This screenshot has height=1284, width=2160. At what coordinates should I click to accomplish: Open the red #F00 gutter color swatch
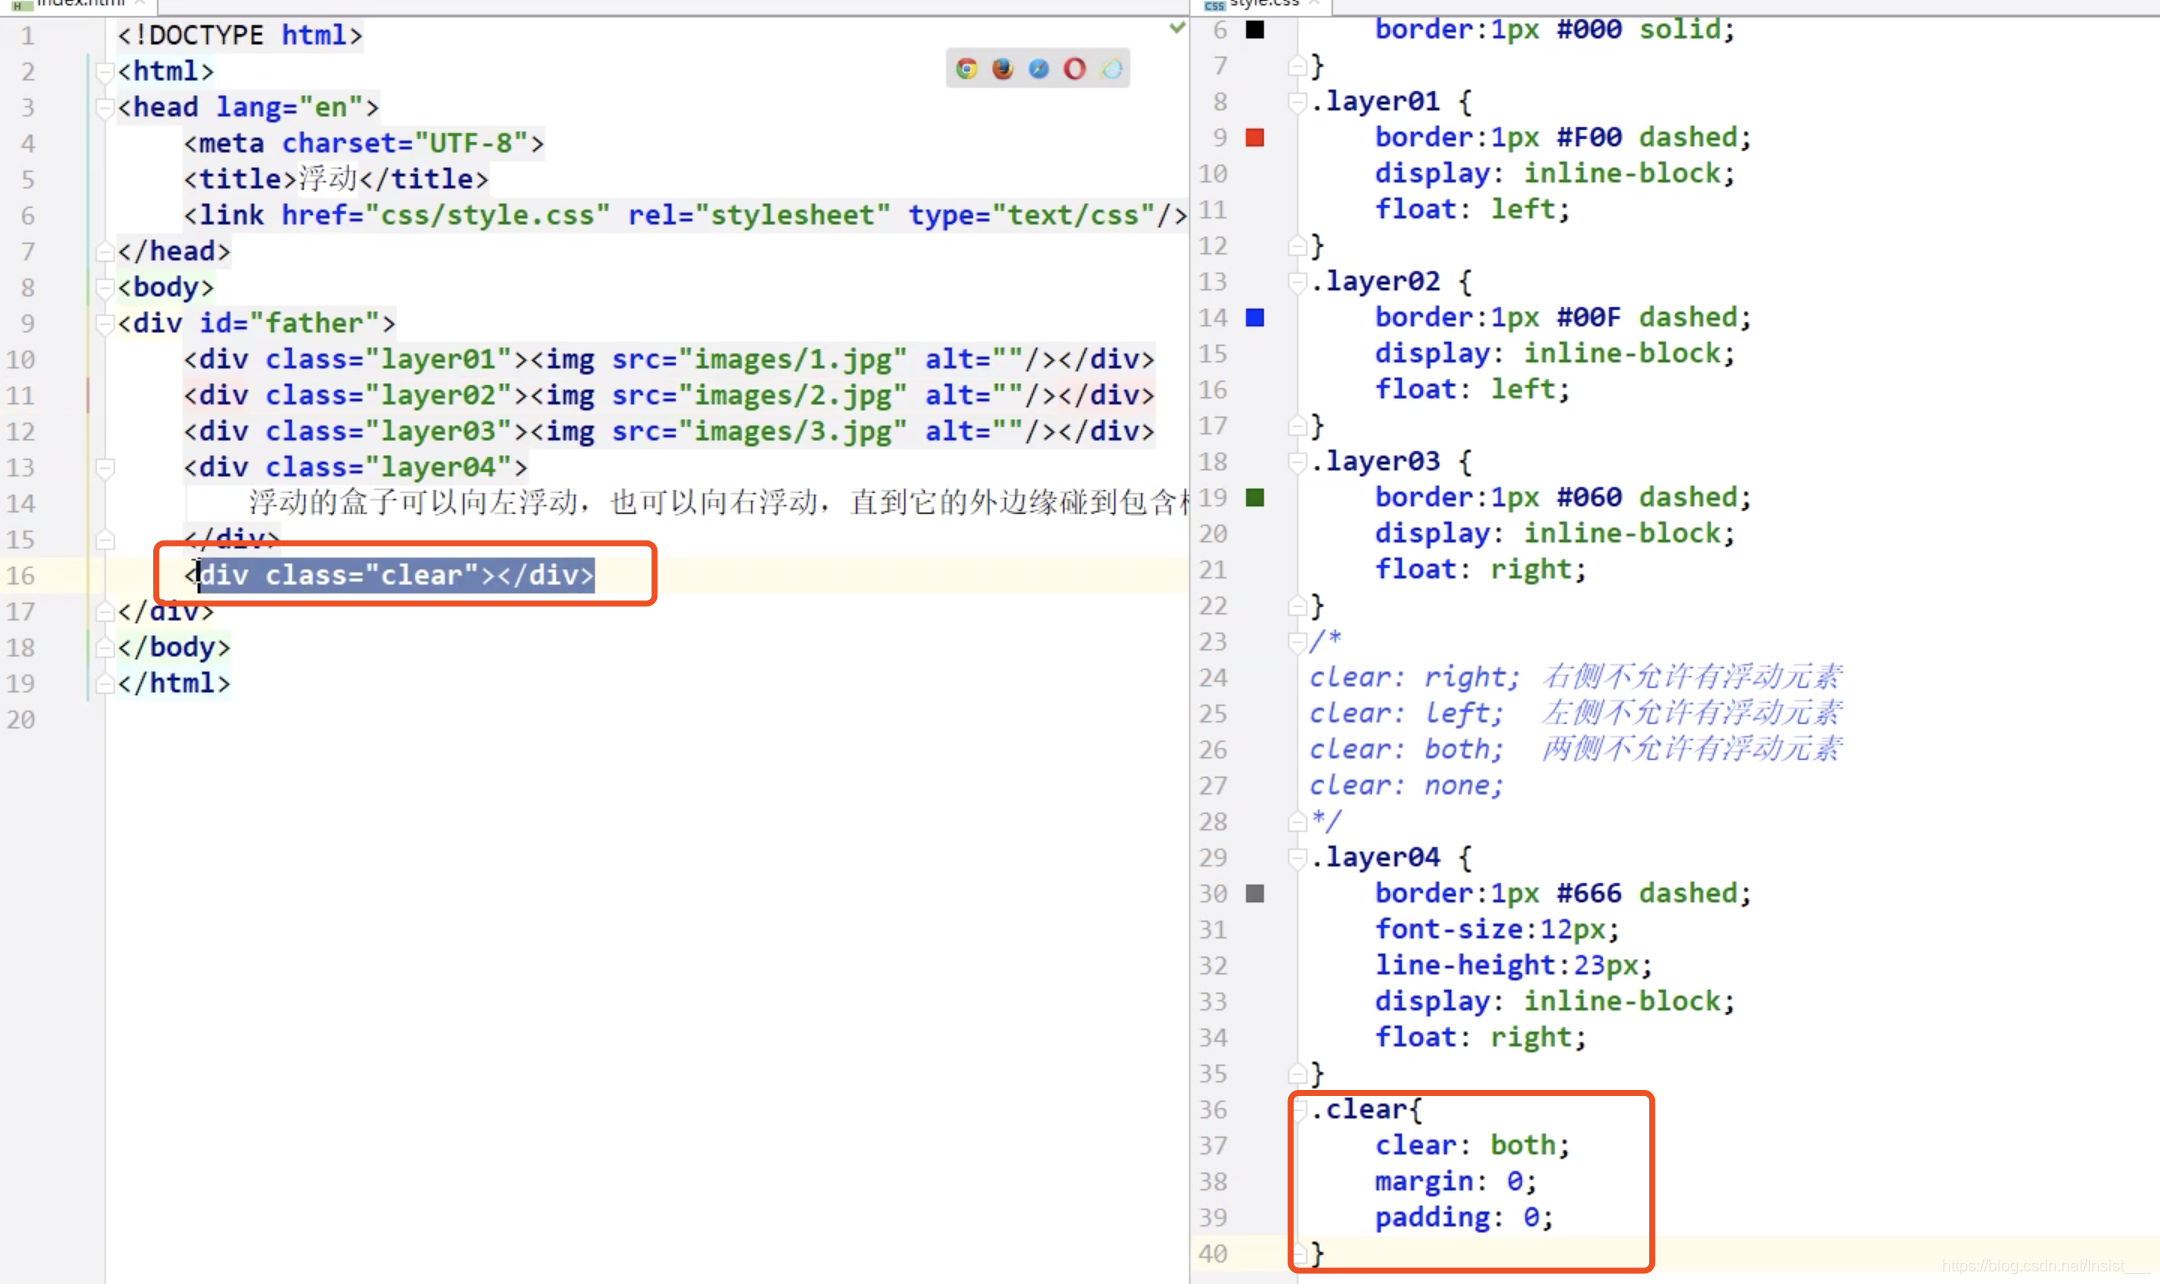pyautogui.click(x=1255, y=138)
